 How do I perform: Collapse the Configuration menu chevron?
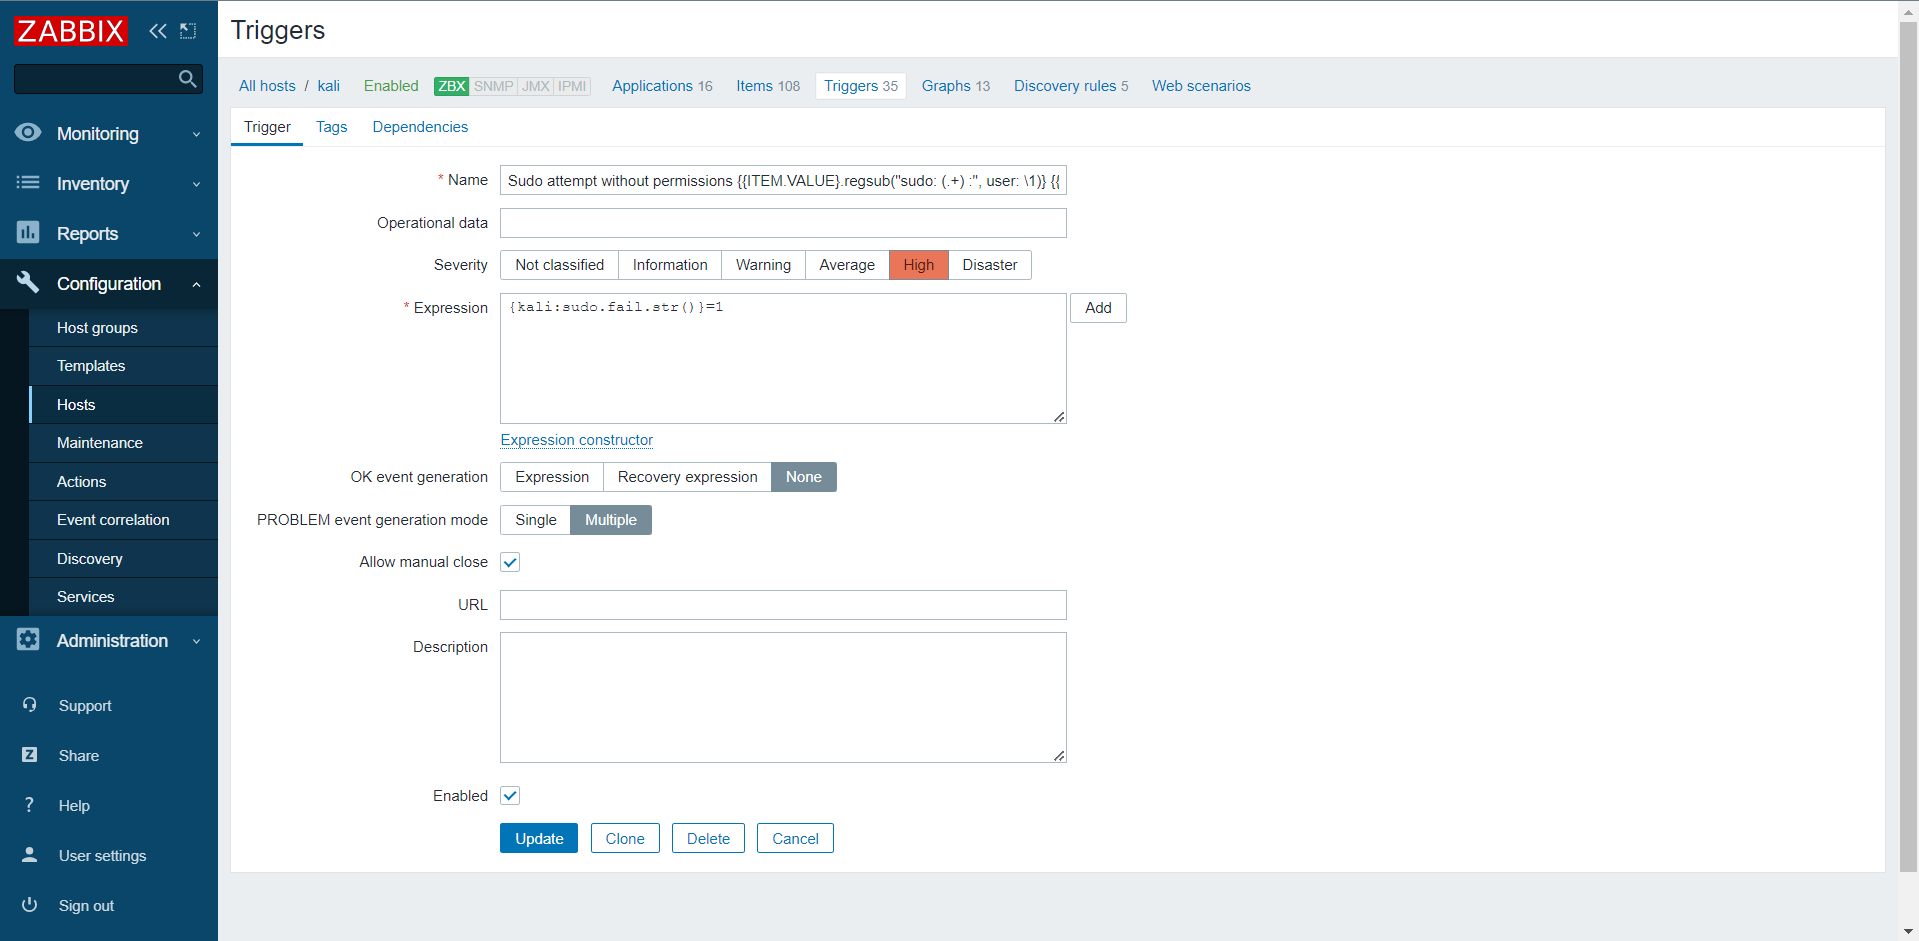point(196,284)
